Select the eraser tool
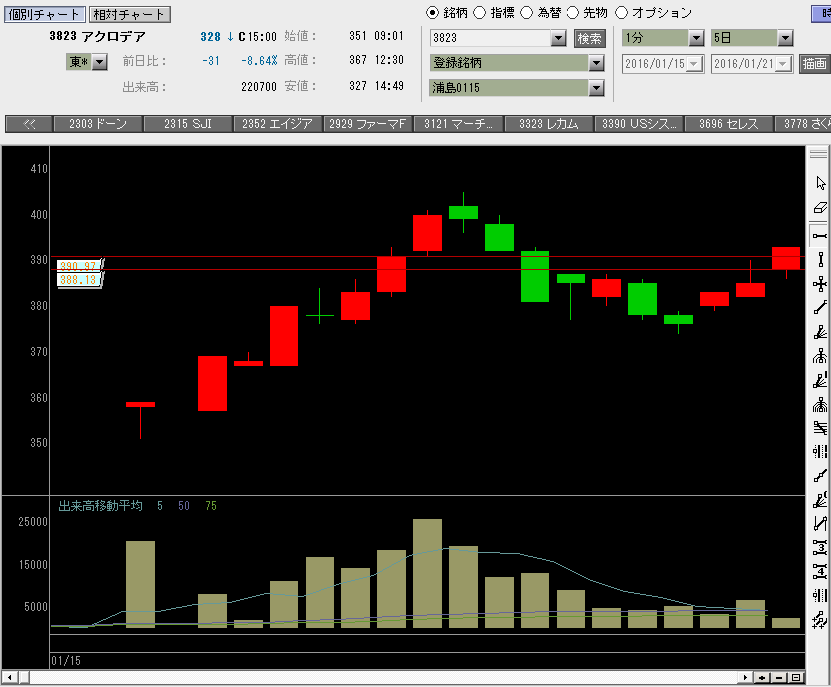831x687 pixels. click(820, 208)
